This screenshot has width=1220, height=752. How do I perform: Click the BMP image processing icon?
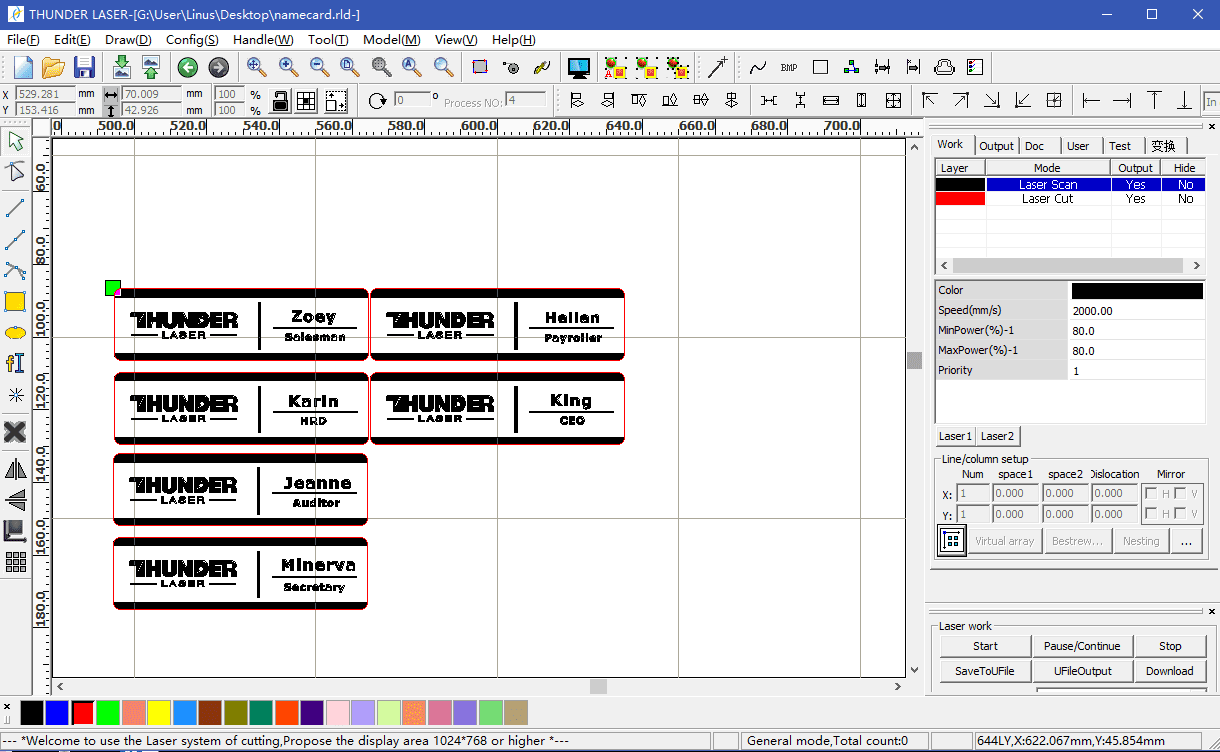click(x=789, y=67)
